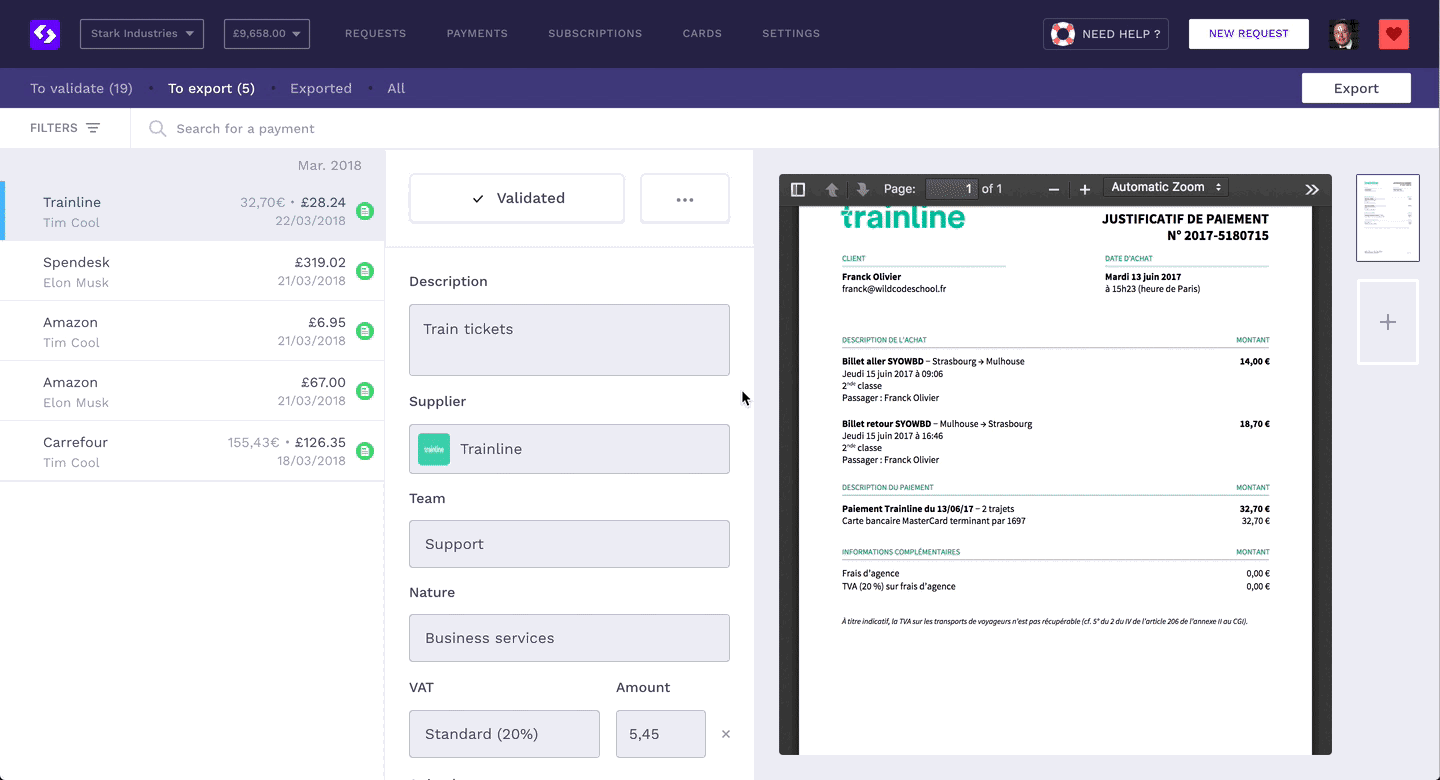Go to previous page with the up arrow

tap(831, 188)
